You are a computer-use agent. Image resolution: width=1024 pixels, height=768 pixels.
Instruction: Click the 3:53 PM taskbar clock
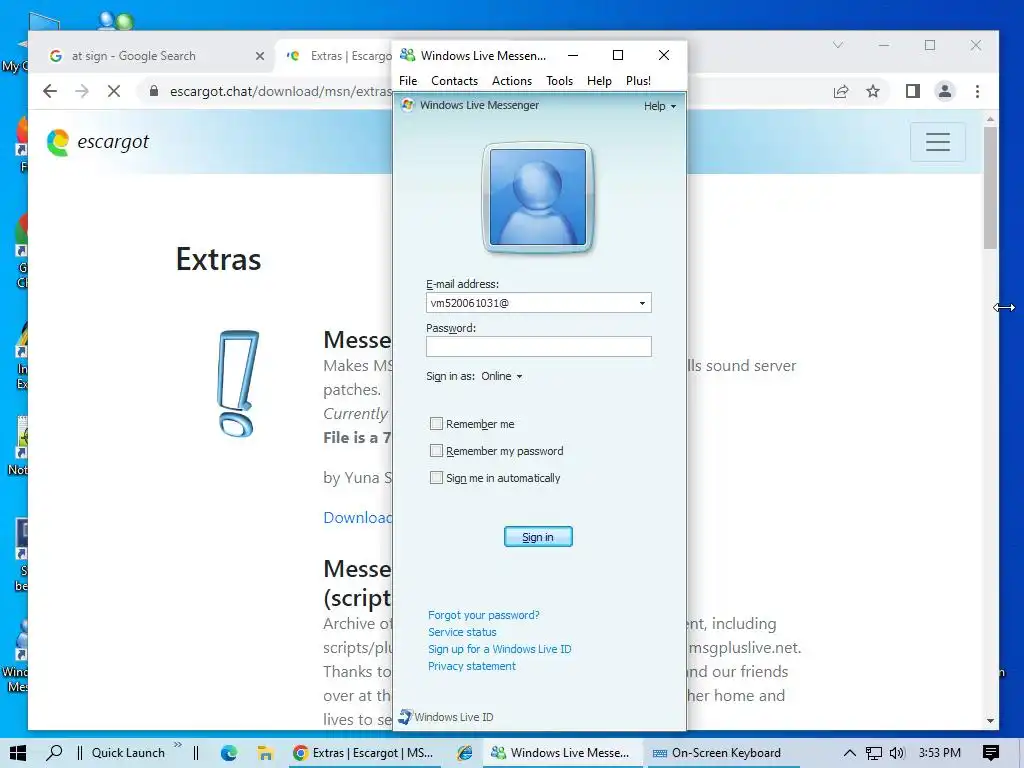pyautogui.click(x=939, y=753)
